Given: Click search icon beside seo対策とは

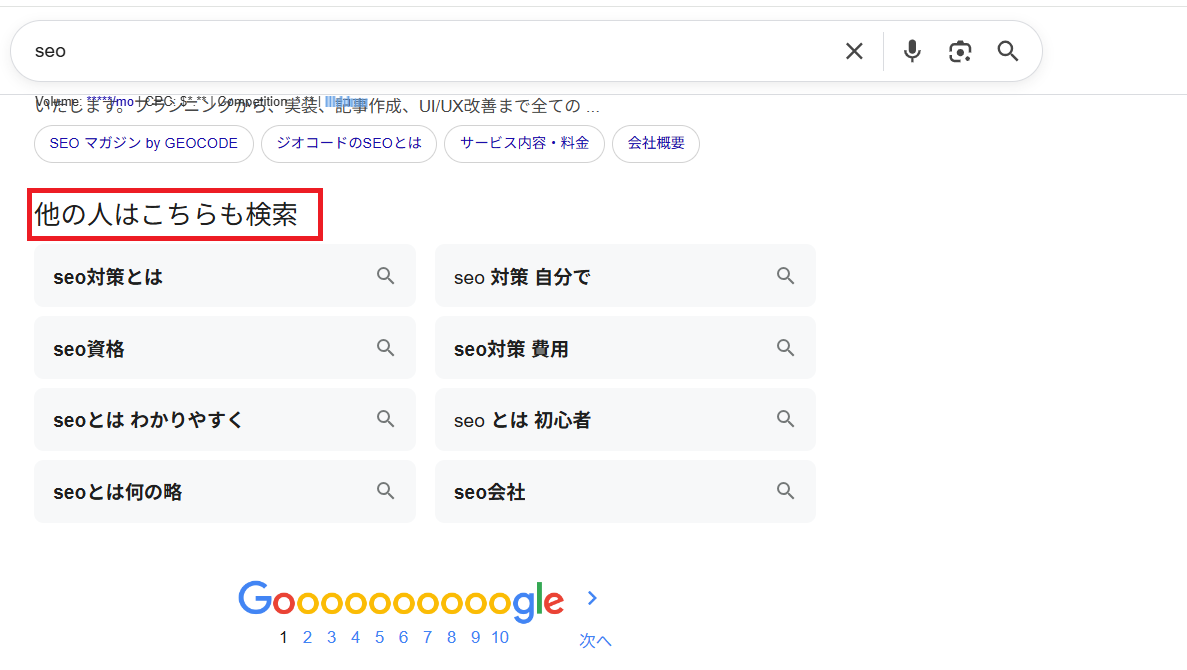Looking at the screenshot, I should point(386,276).
